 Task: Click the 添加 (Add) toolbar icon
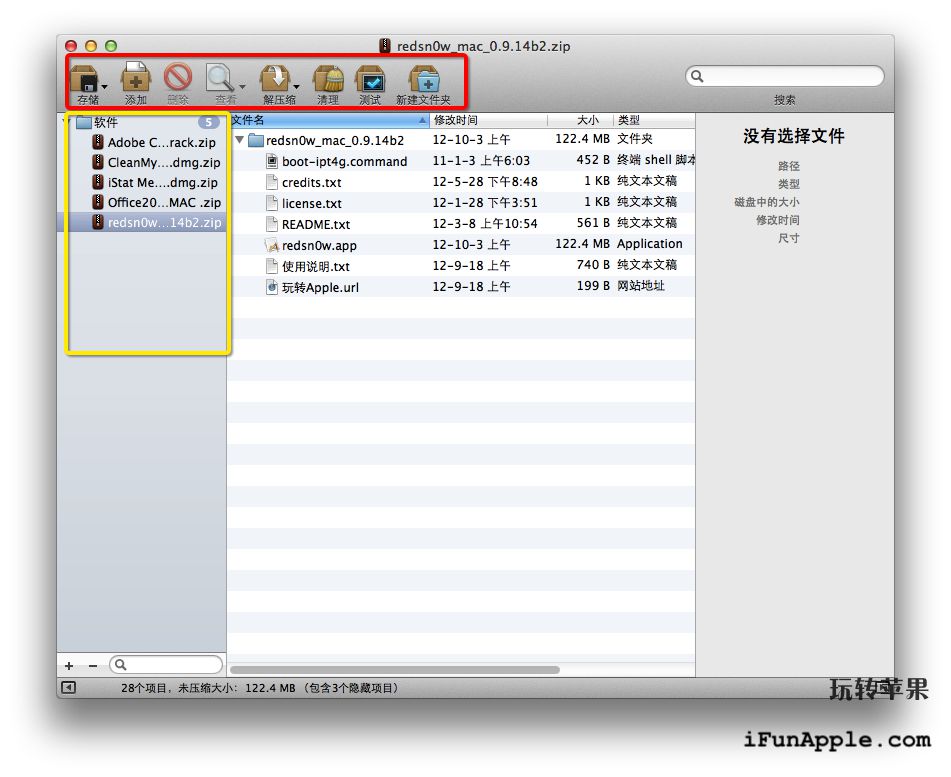coord(136,78)
